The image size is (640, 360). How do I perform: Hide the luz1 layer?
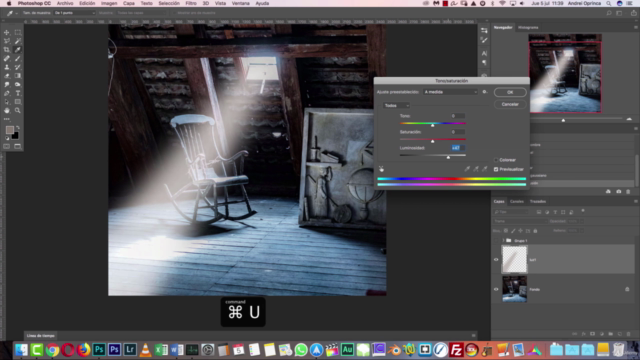click(496, 260)
